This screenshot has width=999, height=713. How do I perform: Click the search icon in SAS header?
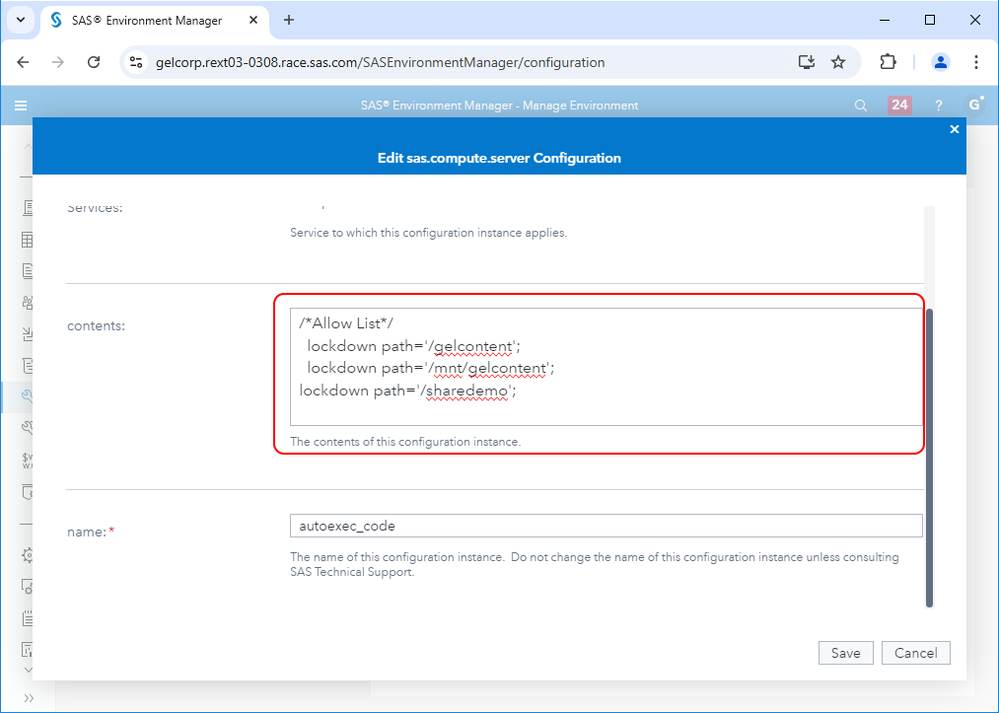(x=861, y=105)
